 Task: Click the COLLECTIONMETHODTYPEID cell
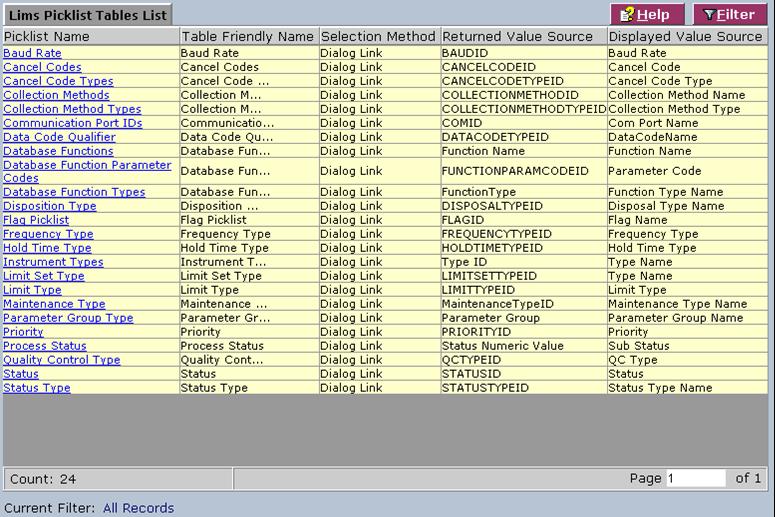[x=524, y=109]
